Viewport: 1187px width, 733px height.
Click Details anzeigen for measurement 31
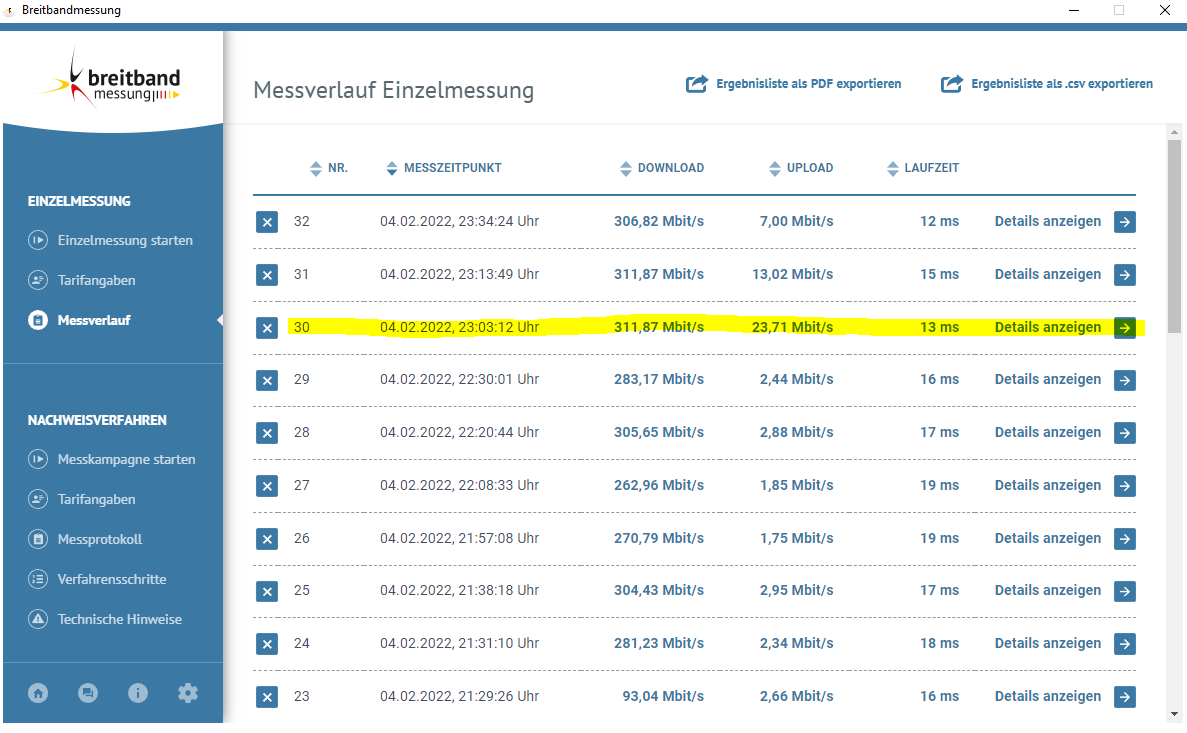(x=1048, y=274)
